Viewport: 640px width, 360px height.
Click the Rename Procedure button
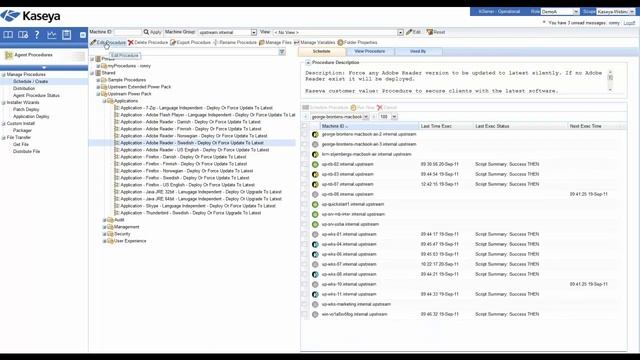point(235,42)
